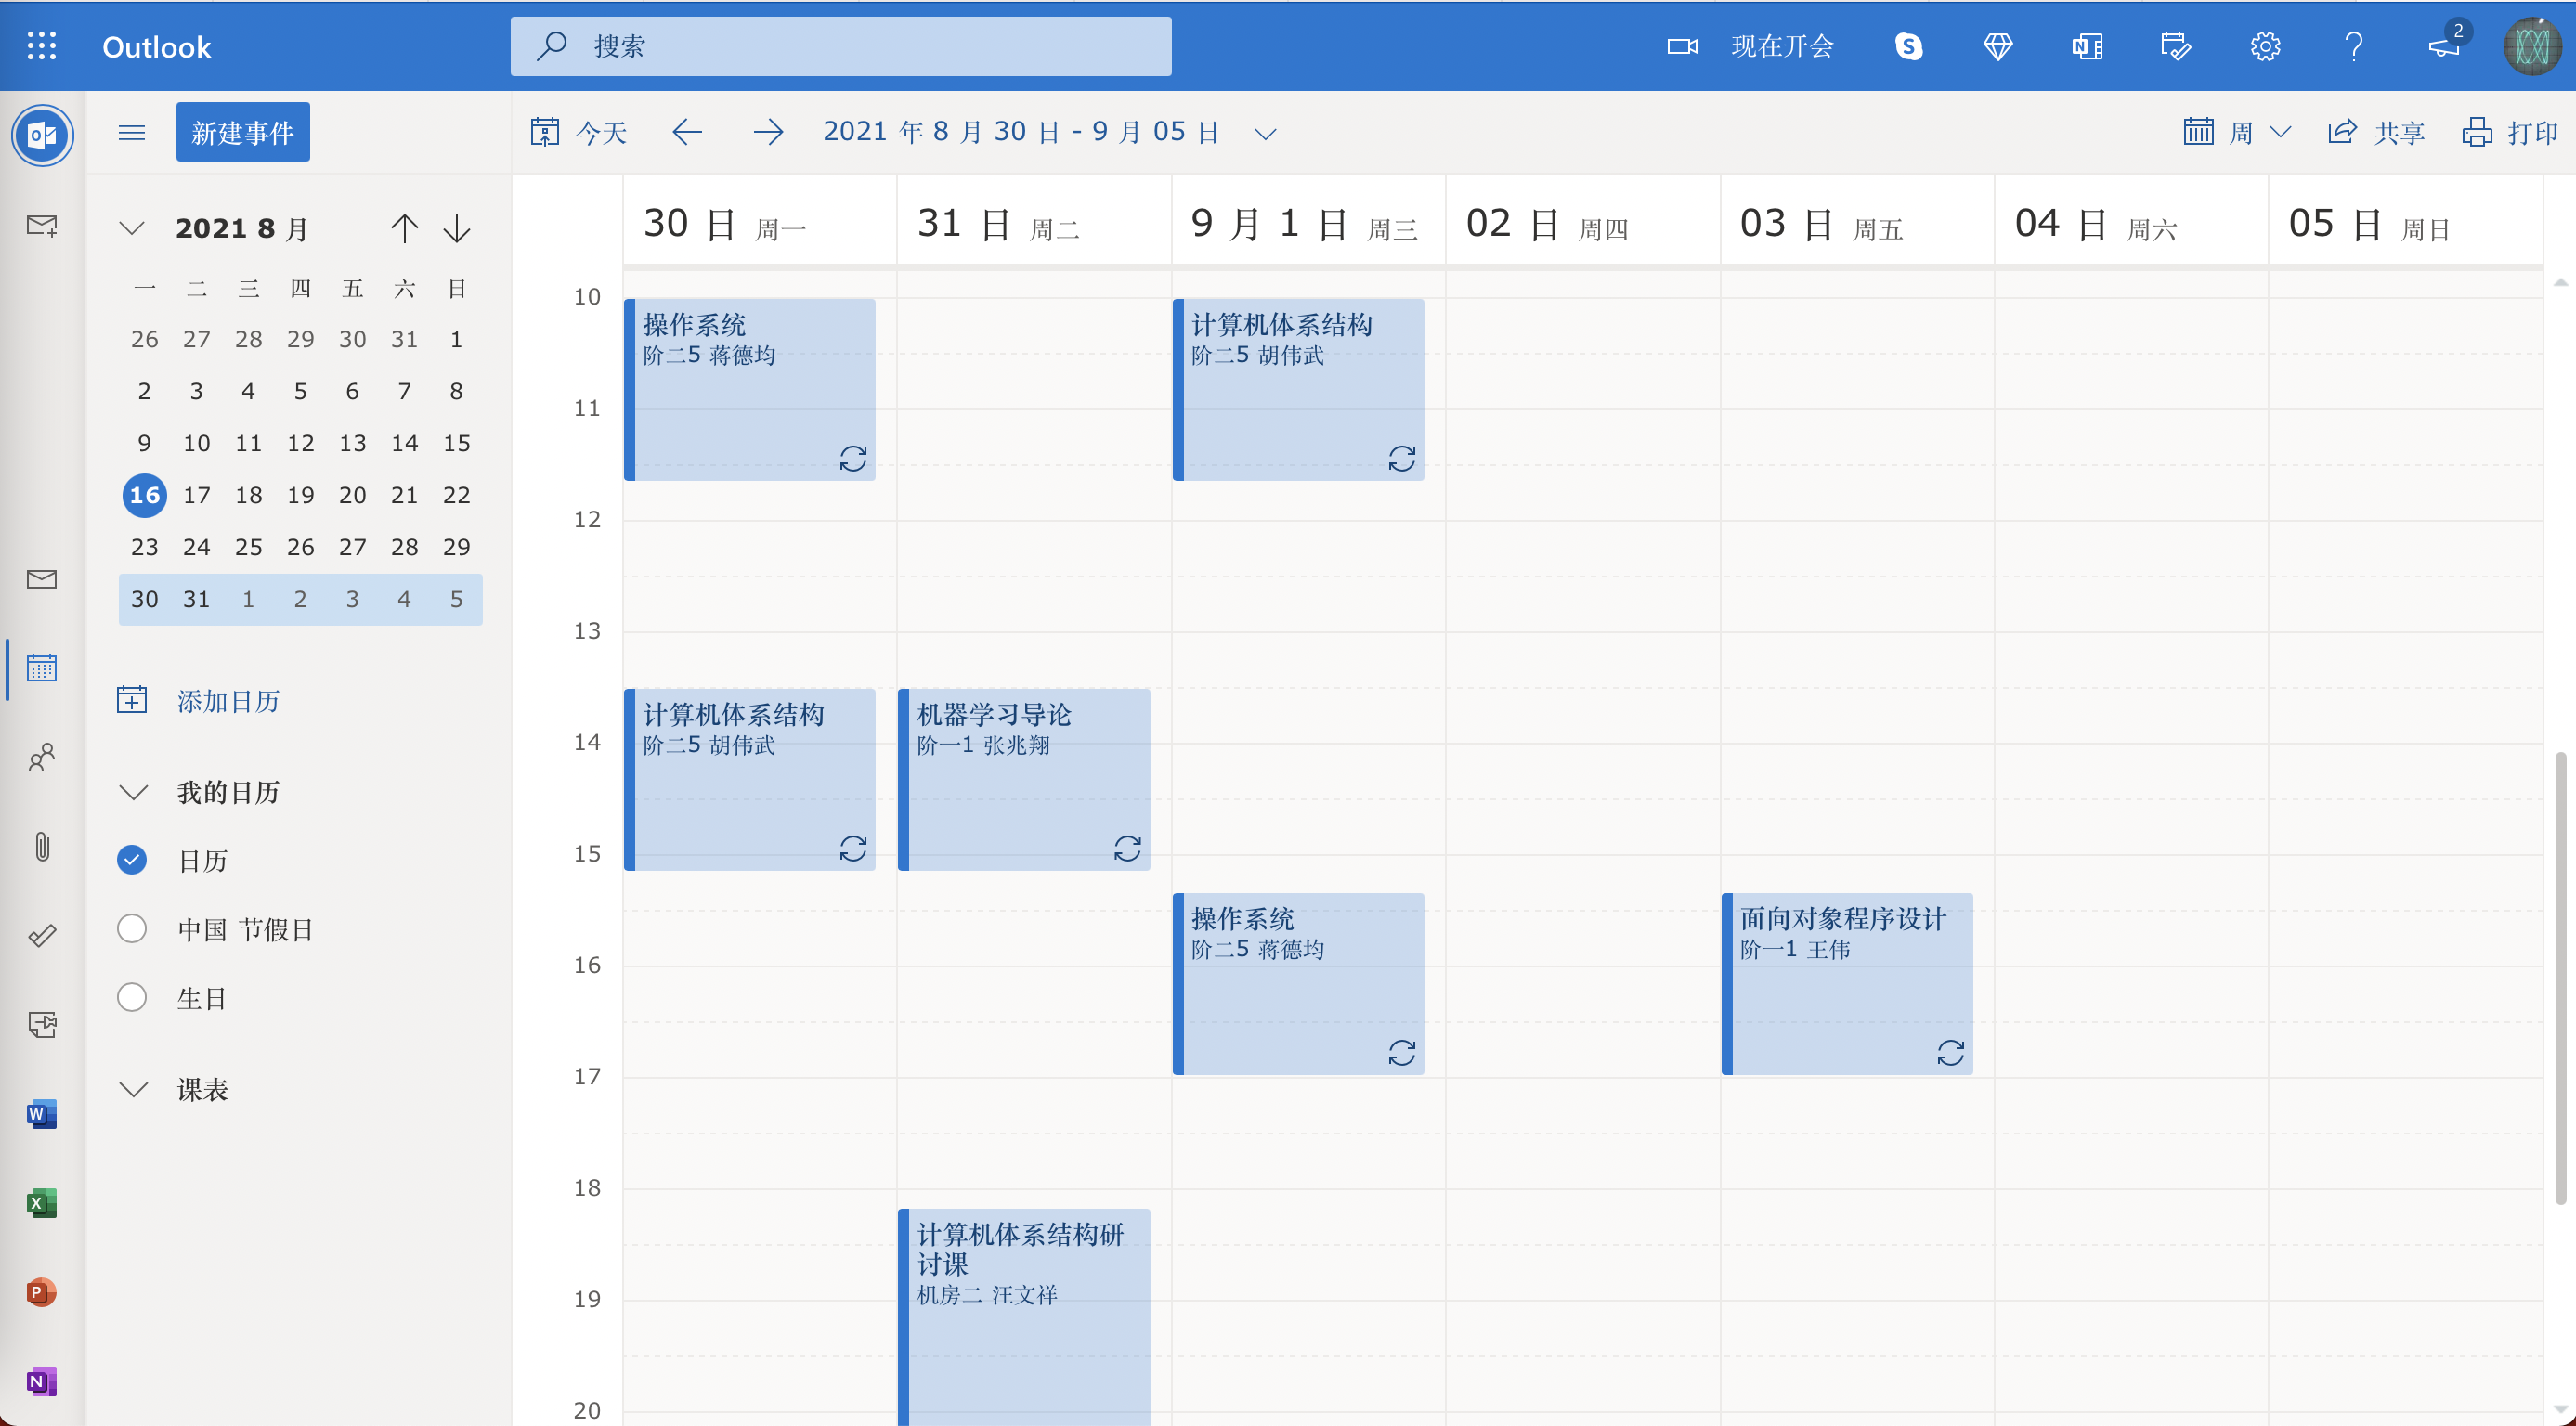Uncheck the 日历 calendar
The image size is (2576, 1426).
click(x=131, y=859)
